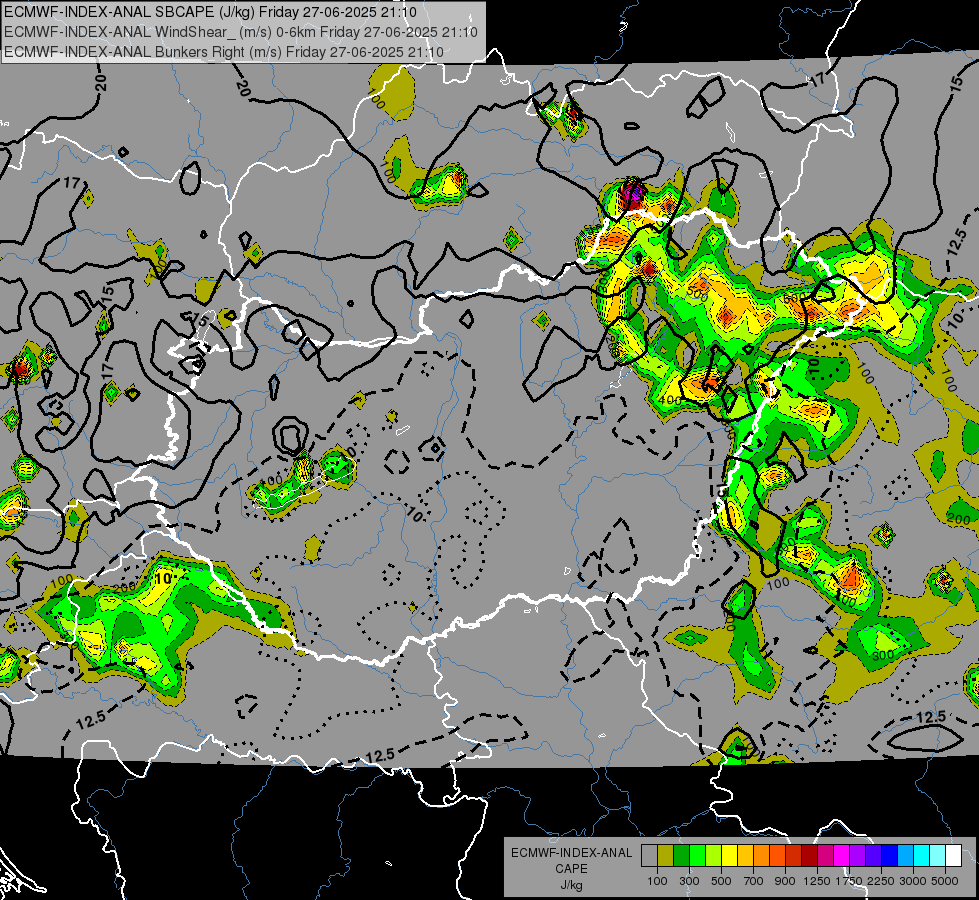Select the orange swatch after 700
This screenshot has width=979, height=900.
point(761,856)
